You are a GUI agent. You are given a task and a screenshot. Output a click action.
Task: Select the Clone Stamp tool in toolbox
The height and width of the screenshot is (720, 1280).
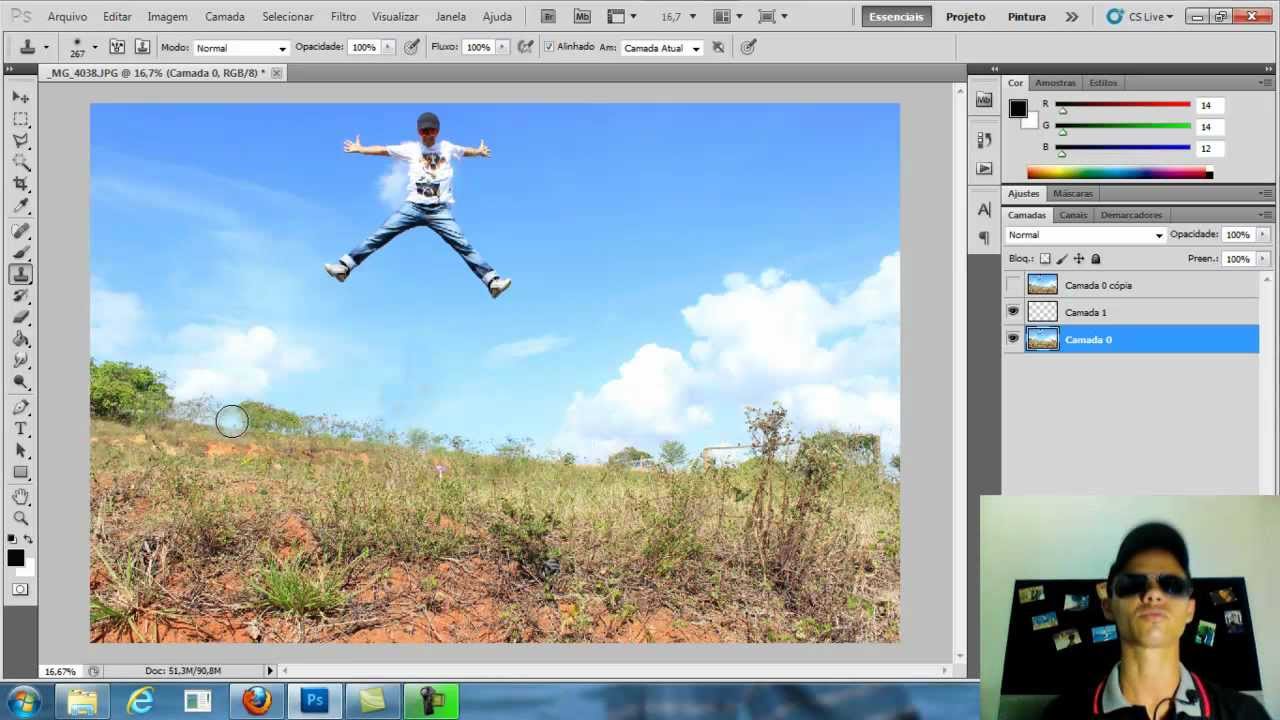(x=20, y=274)
